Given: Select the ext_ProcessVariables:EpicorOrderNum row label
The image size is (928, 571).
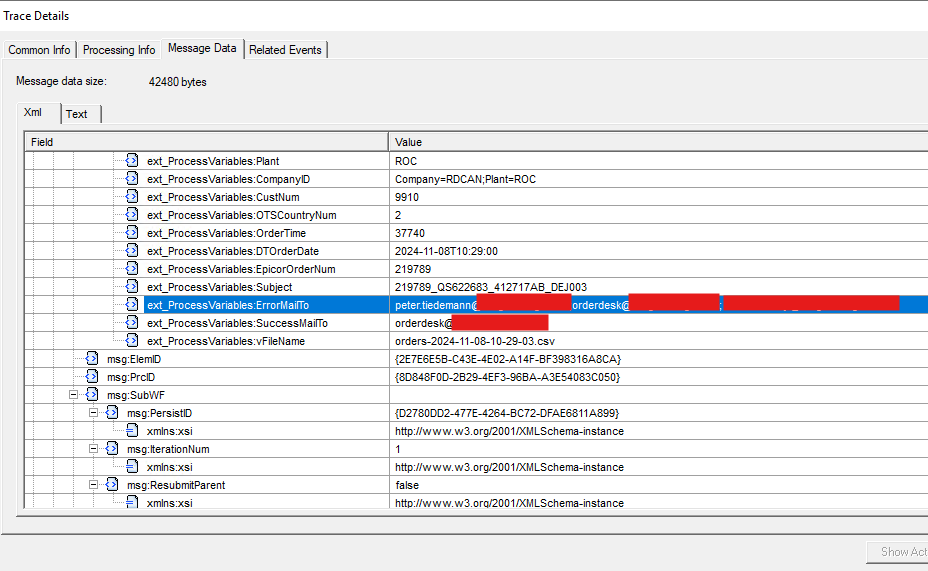Looking at the screenshot, I should (x=241, y=269).
